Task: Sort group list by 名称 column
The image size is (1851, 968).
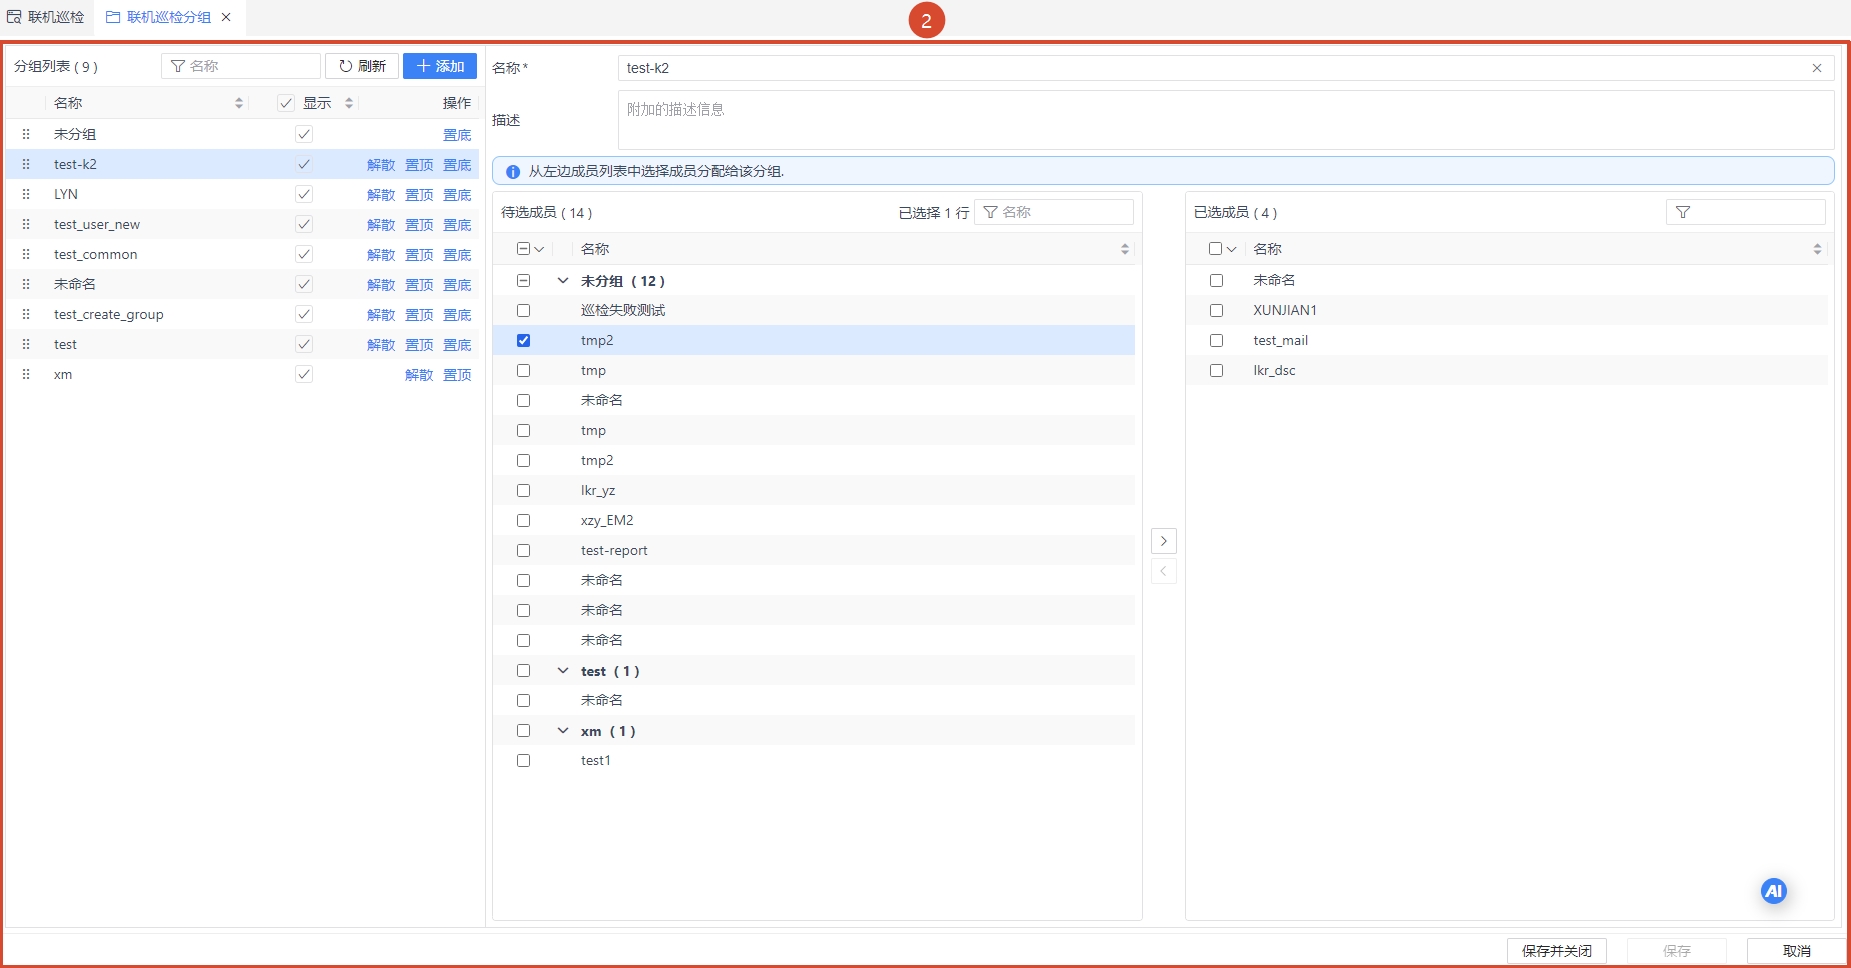Action: click(x=239, y=103)
